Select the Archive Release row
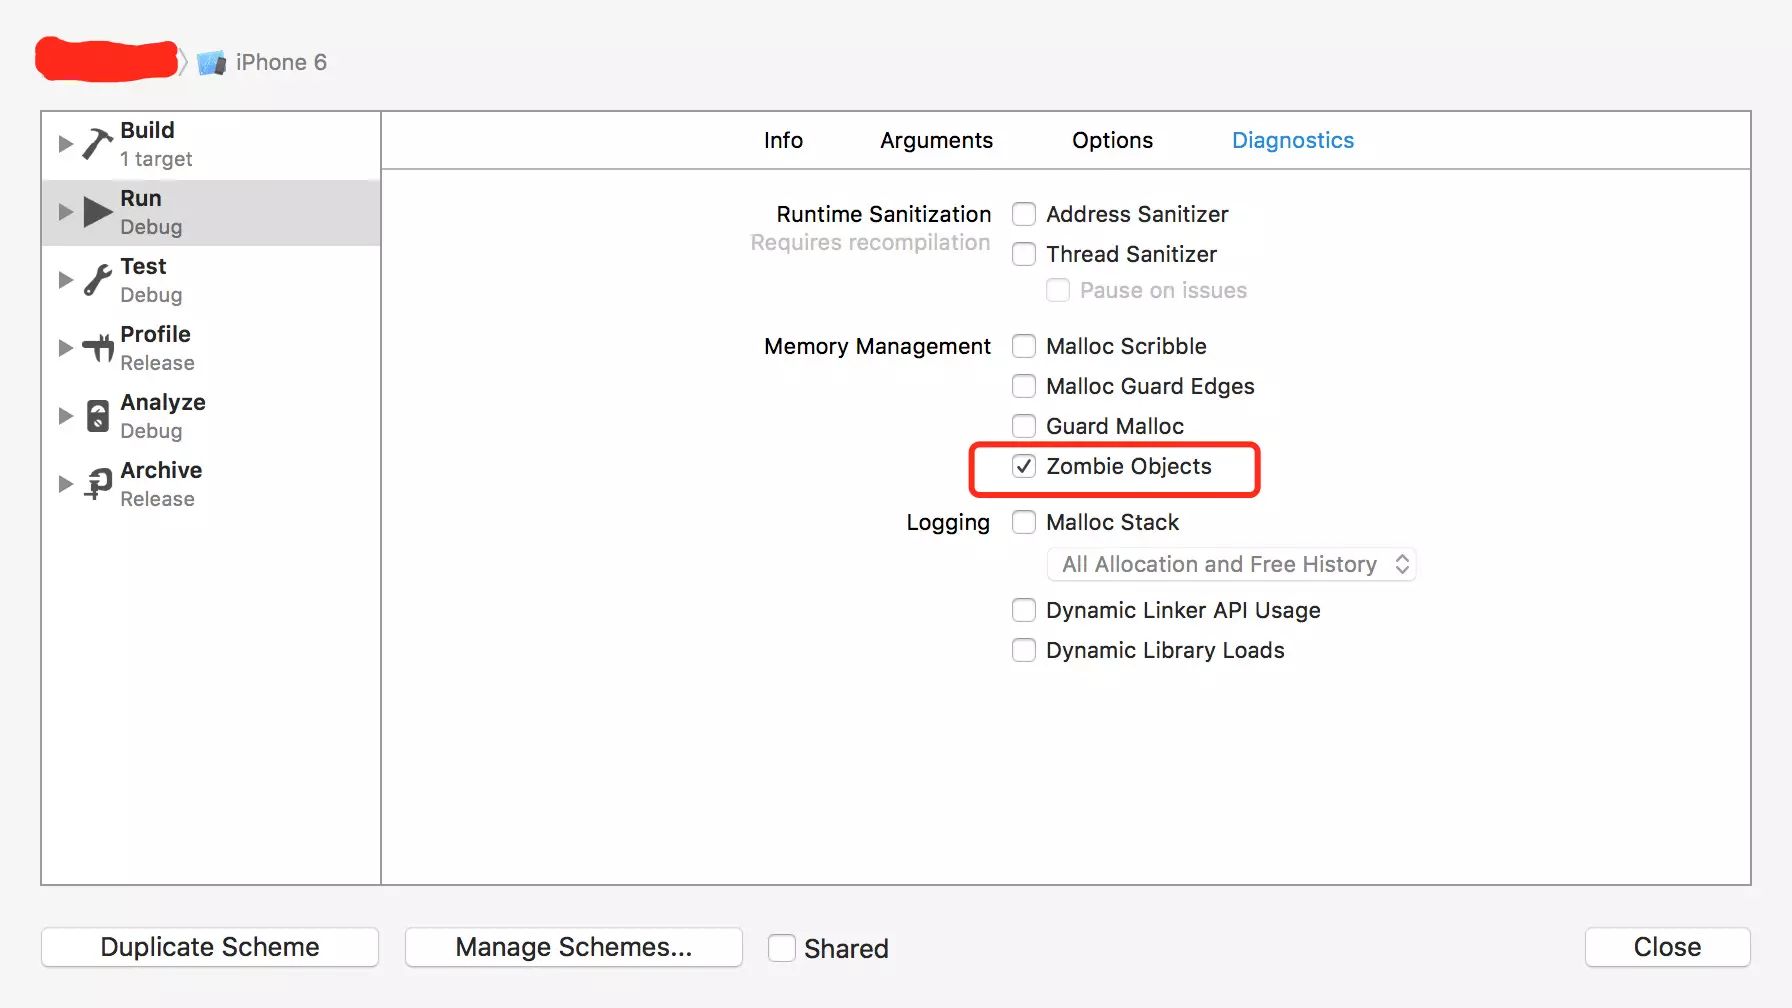1792x1008 pixels. click(x=211, y=484)
